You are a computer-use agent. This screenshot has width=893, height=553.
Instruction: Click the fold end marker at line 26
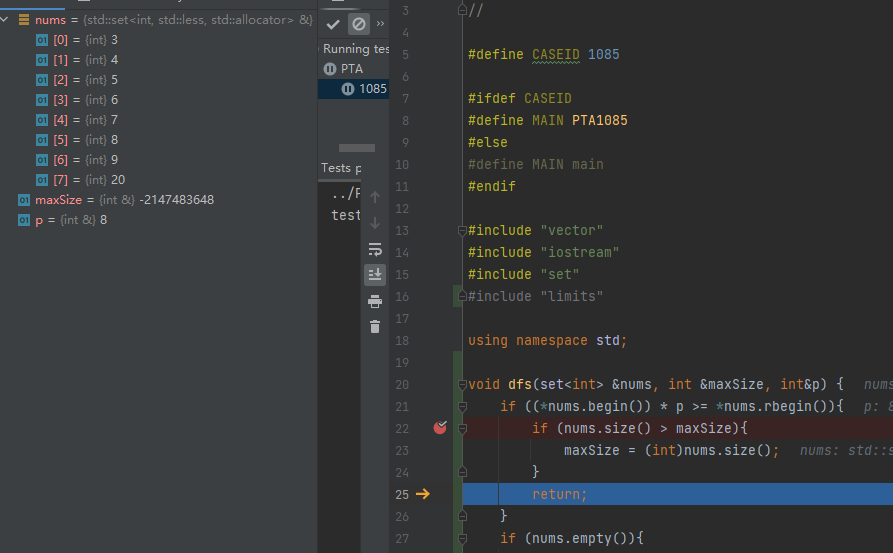462,516
